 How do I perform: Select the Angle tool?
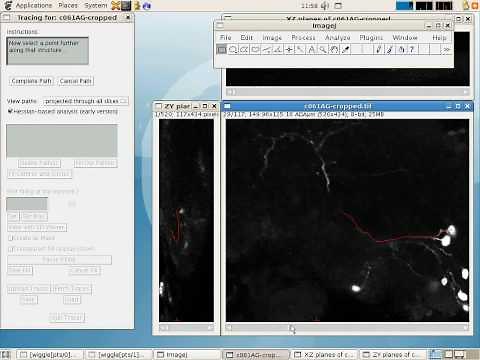tap(278, 50)
